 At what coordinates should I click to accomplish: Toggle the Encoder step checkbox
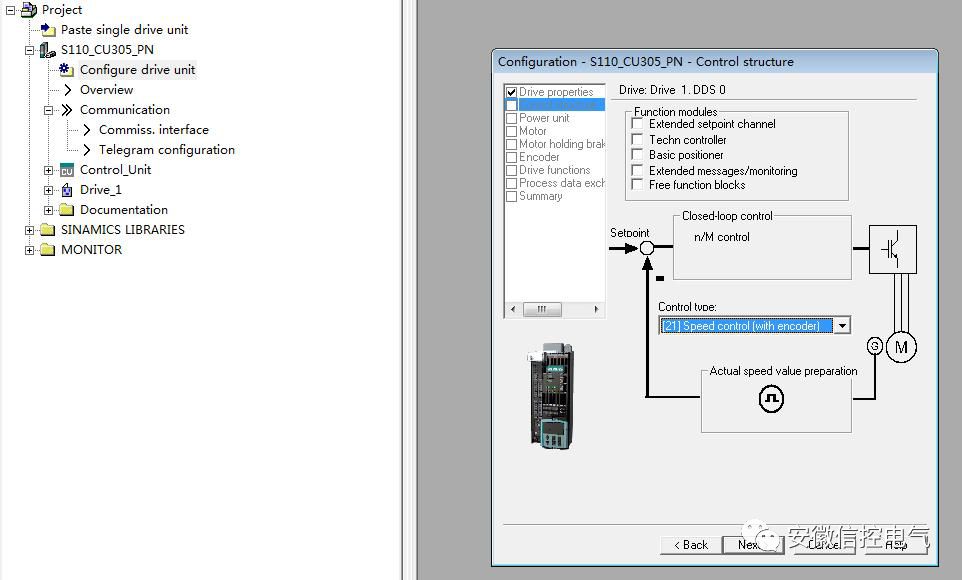(512, 157)
